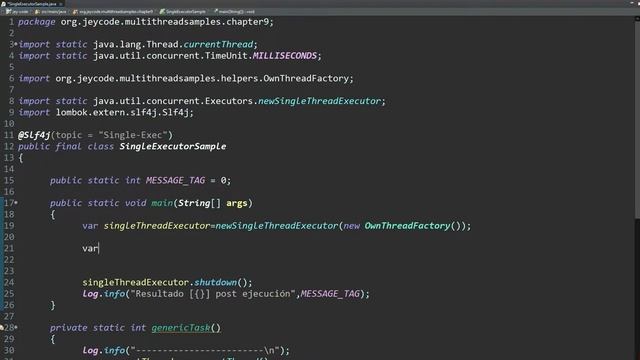
Task: Click MESSAGE_TAG argument on line 25
Action: click(x=330, y=294)
